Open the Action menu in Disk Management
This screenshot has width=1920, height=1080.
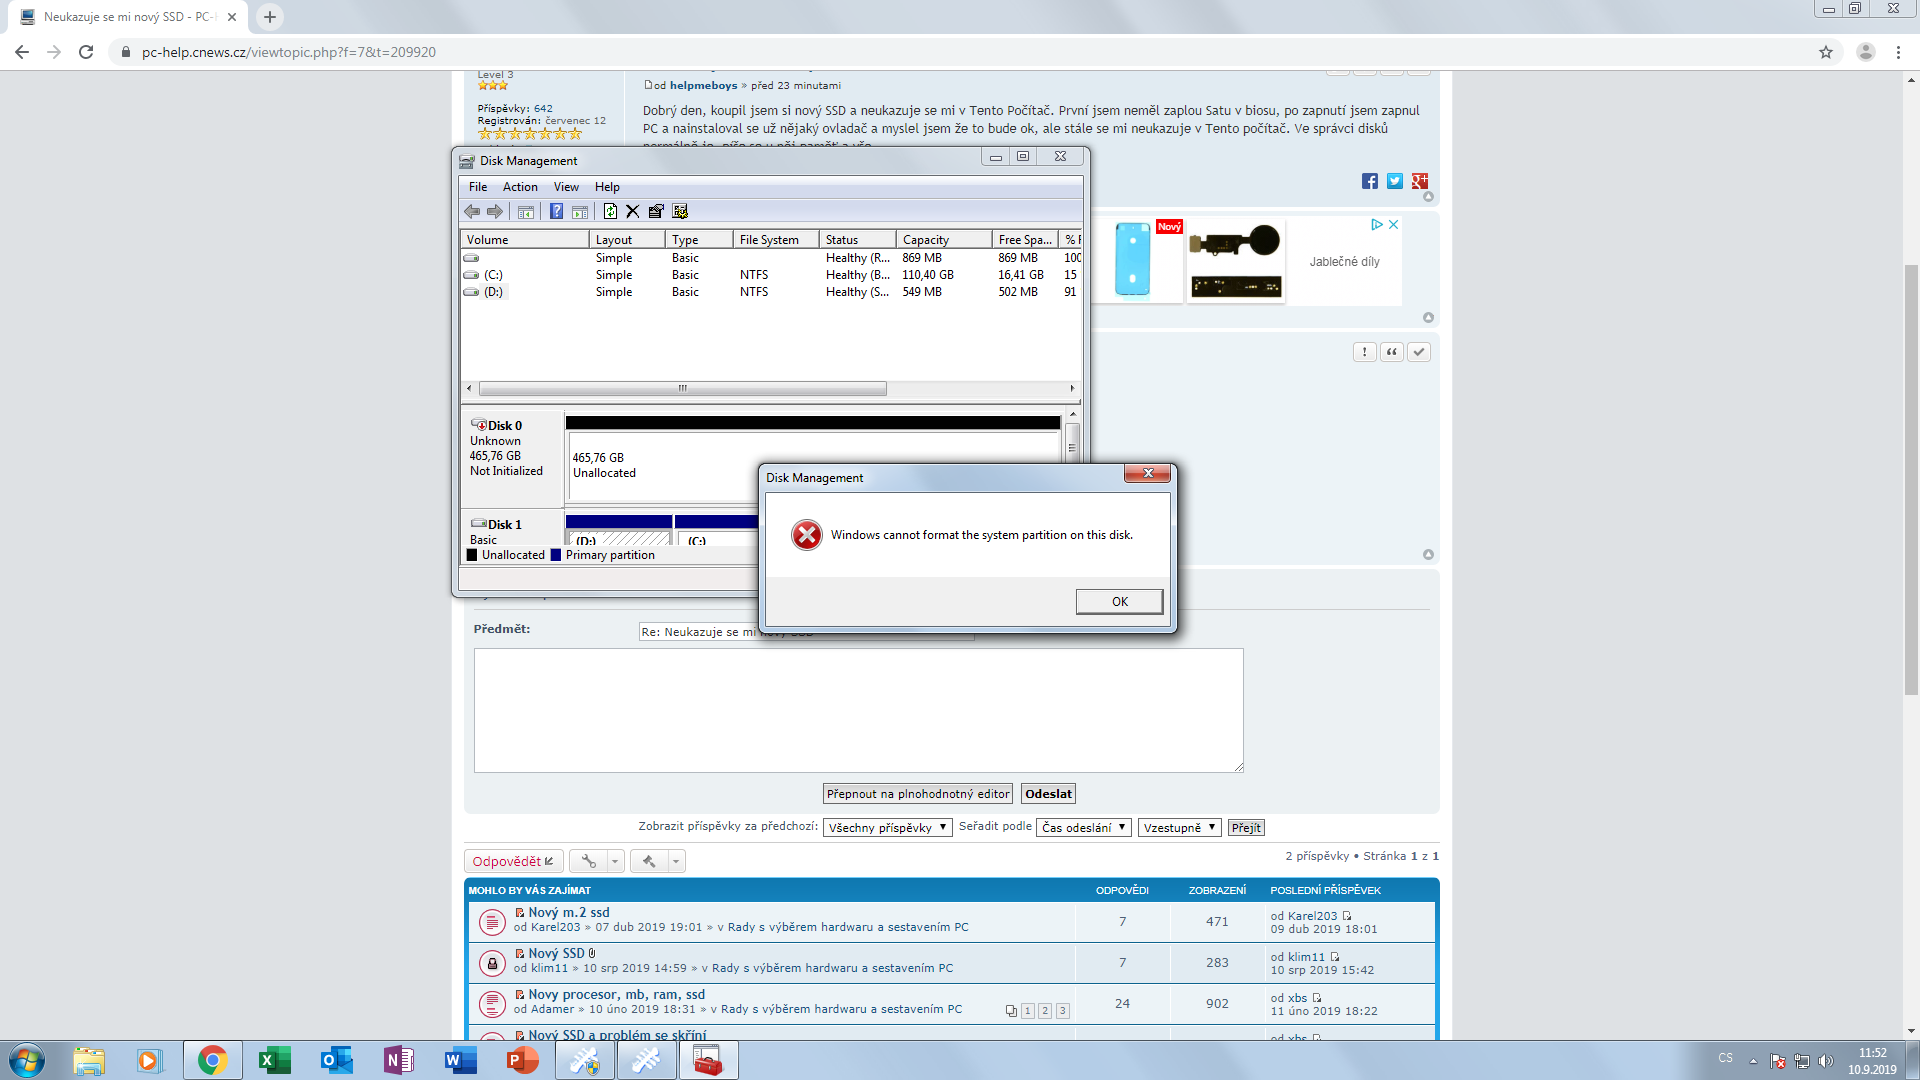click(520, 187)
